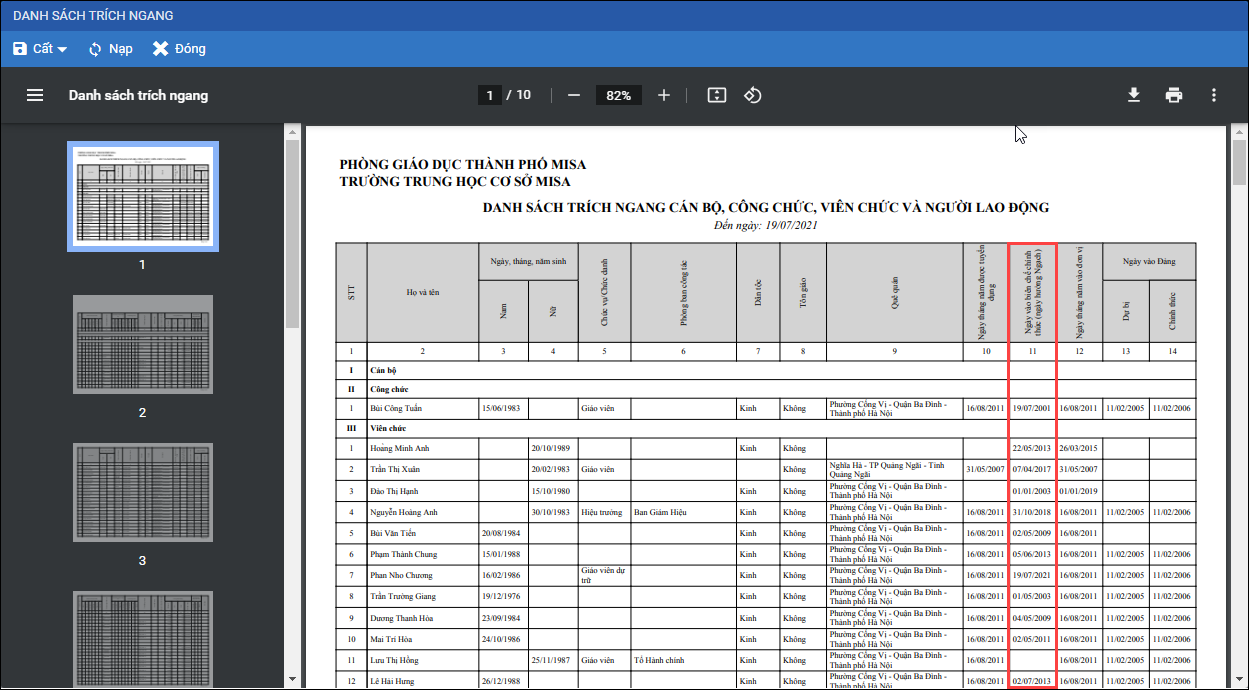Viewport: 1249px width, 690px height.
Task: Click the thumbnail panel scrollbar up arrow
Action: [292, 131]
